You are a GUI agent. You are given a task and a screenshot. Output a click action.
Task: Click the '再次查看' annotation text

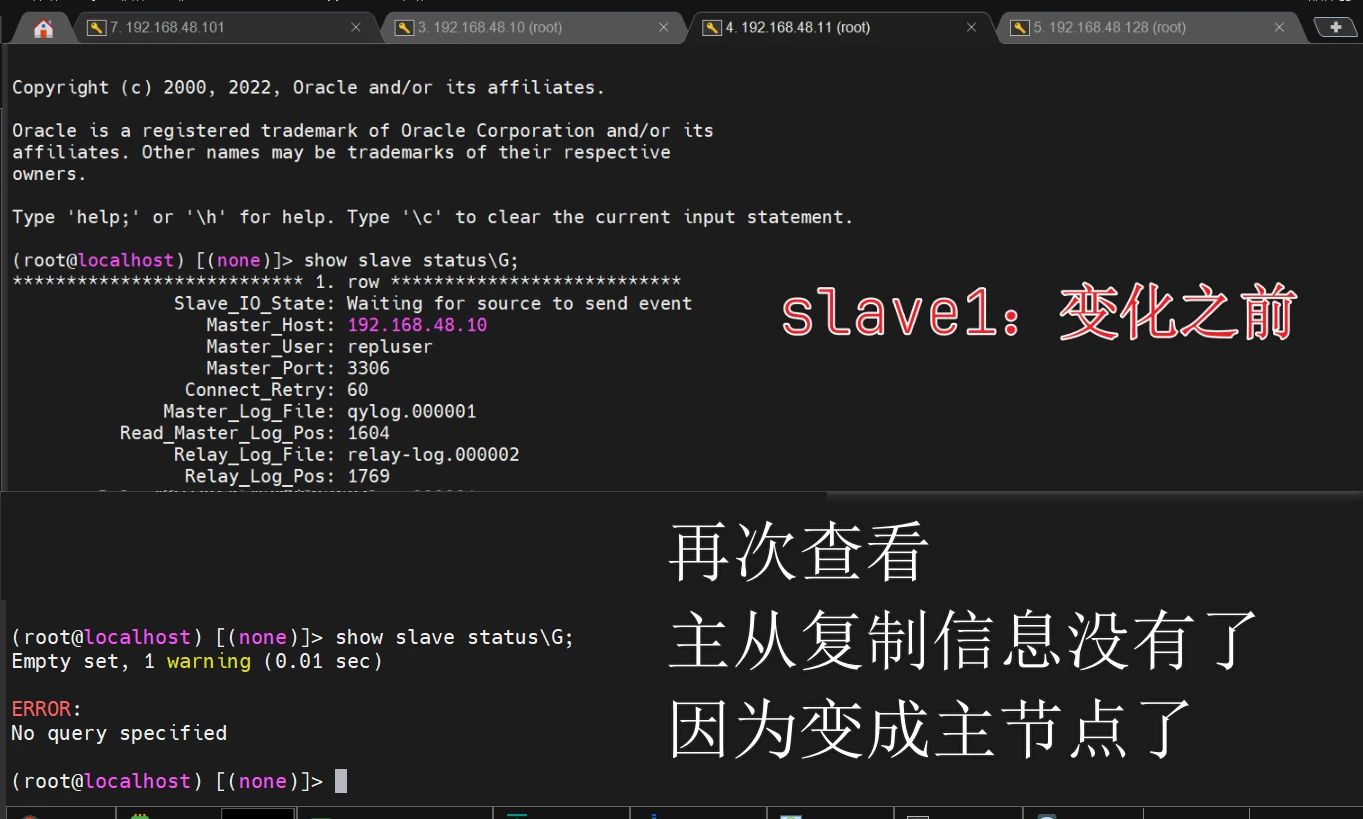tap(798, 553)
